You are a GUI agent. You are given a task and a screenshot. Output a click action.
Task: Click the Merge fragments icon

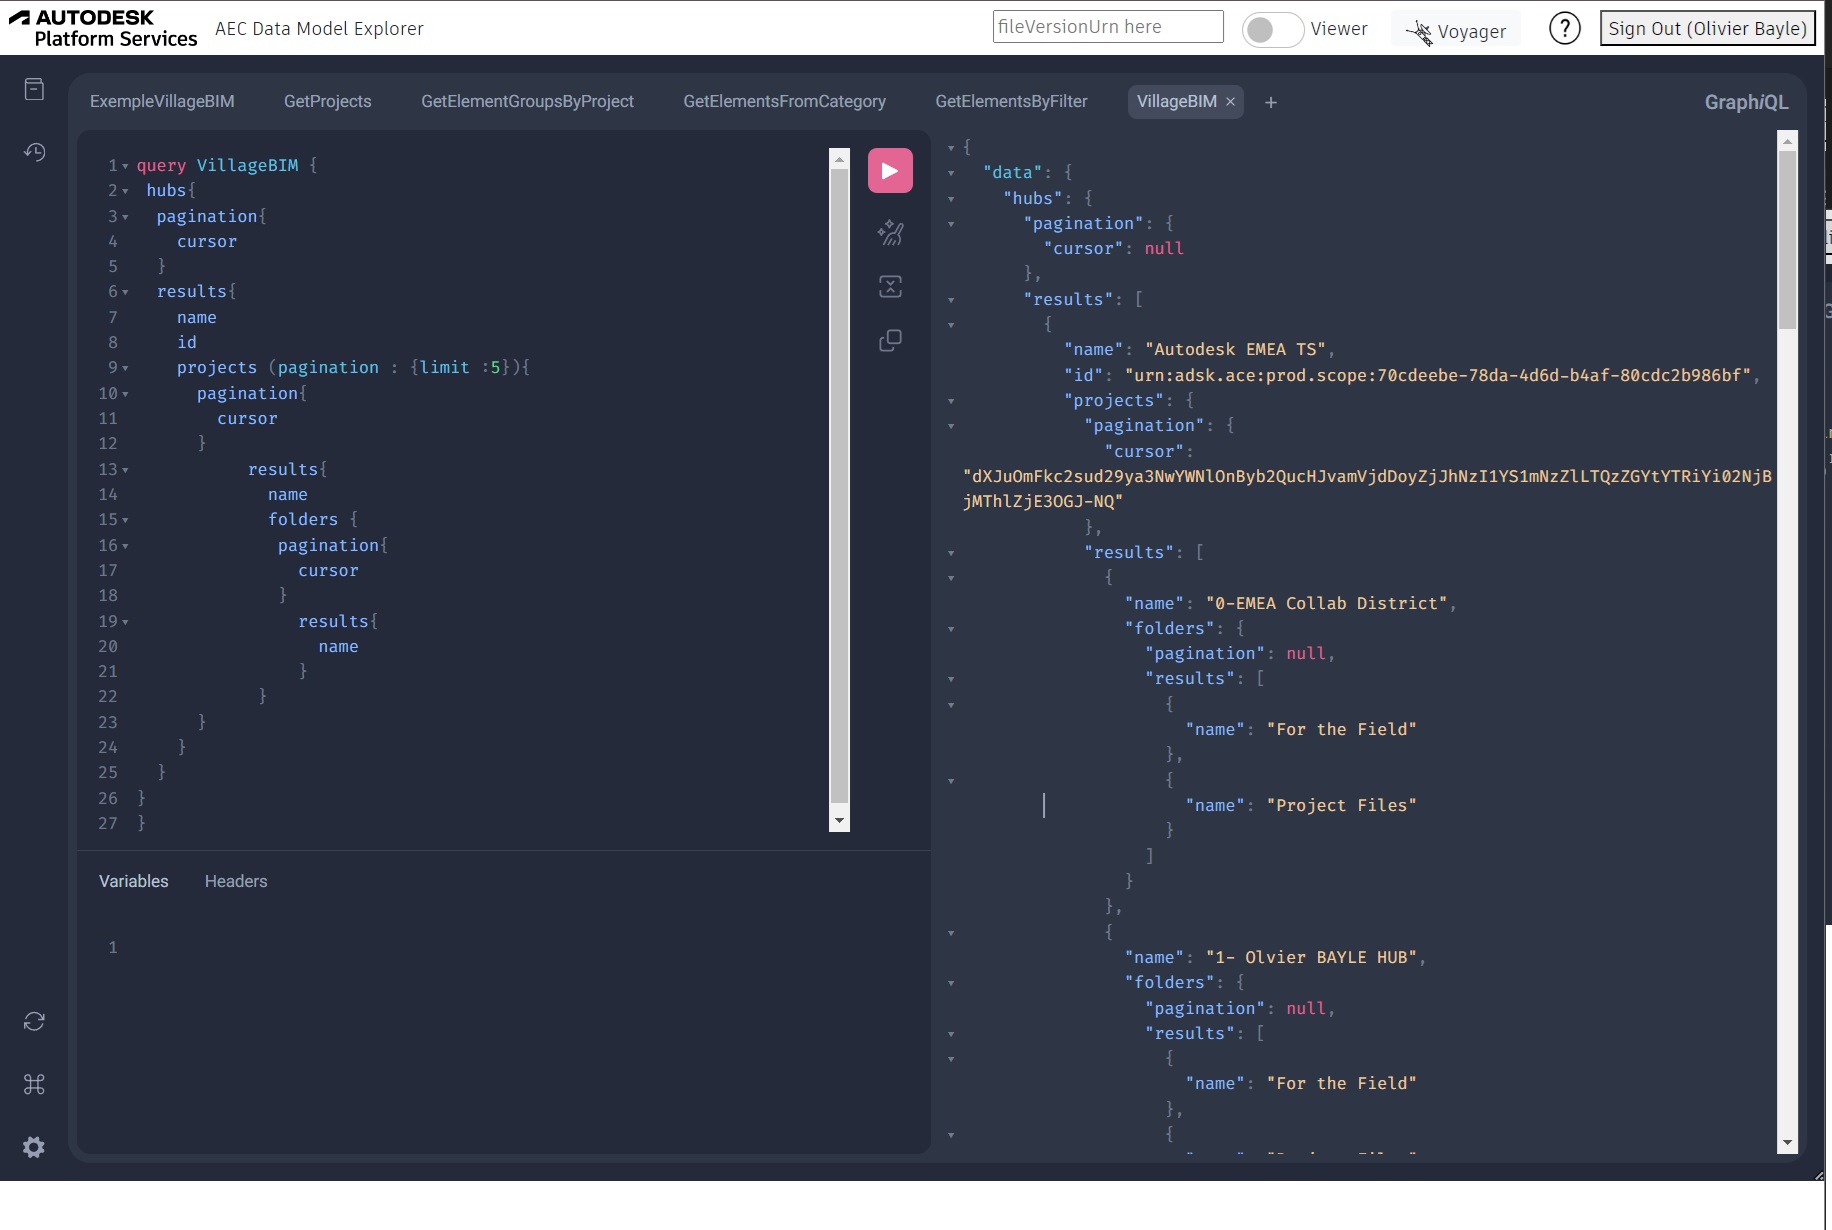890,287
